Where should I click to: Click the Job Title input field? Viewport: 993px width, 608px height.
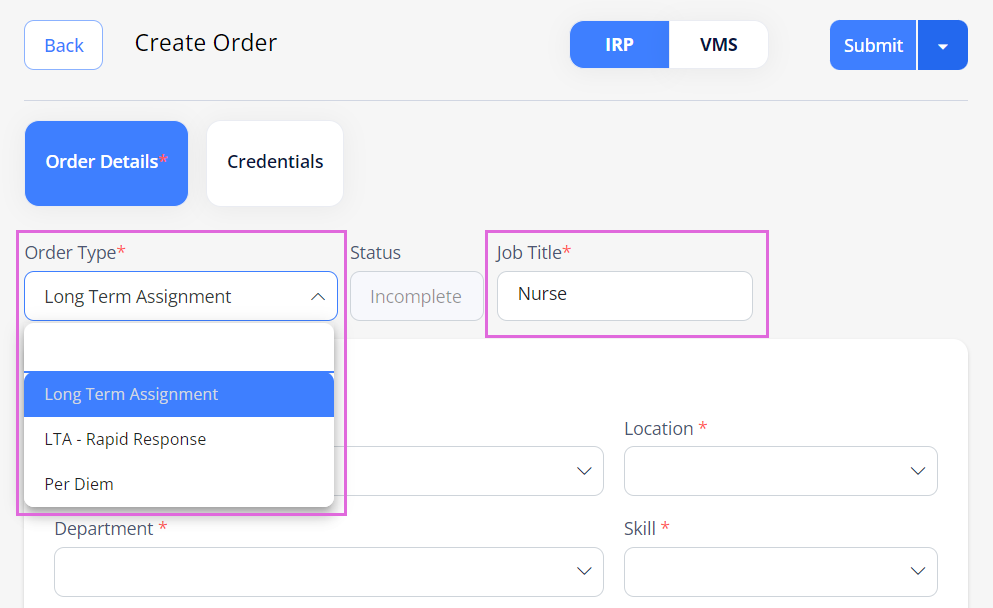point(624,296)
